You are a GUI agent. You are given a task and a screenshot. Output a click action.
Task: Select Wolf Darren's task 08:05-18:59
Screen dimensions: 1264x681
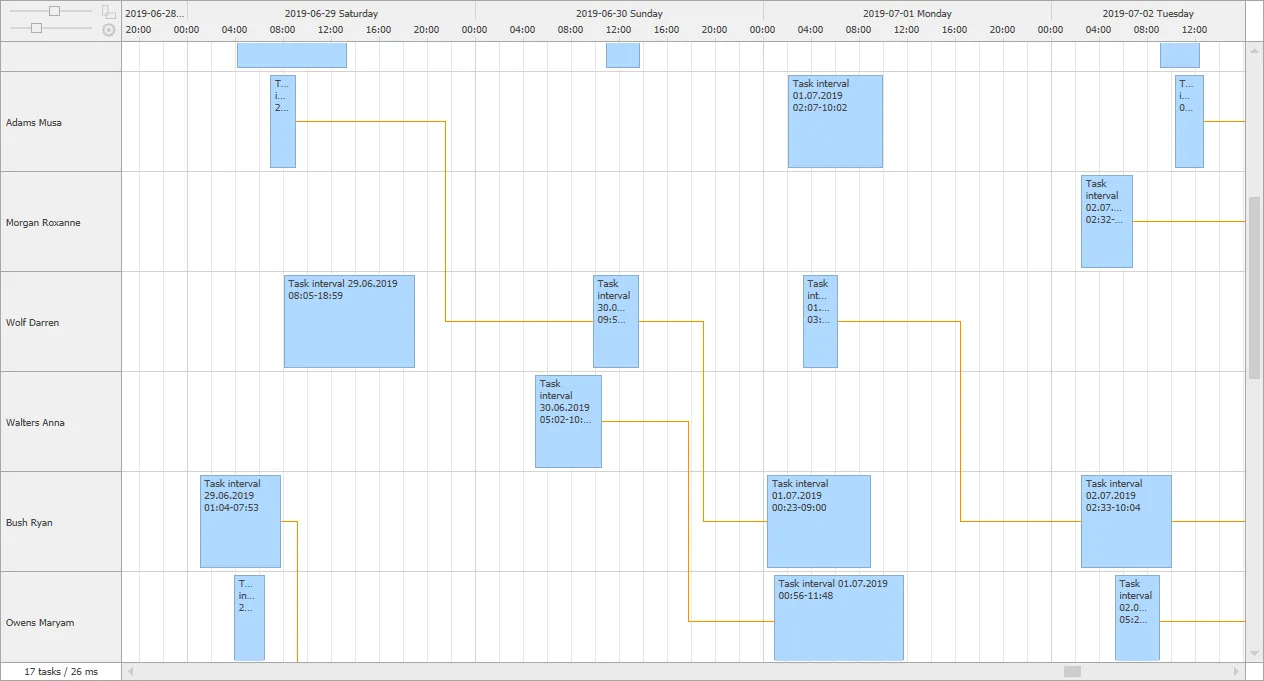[349, 322]
